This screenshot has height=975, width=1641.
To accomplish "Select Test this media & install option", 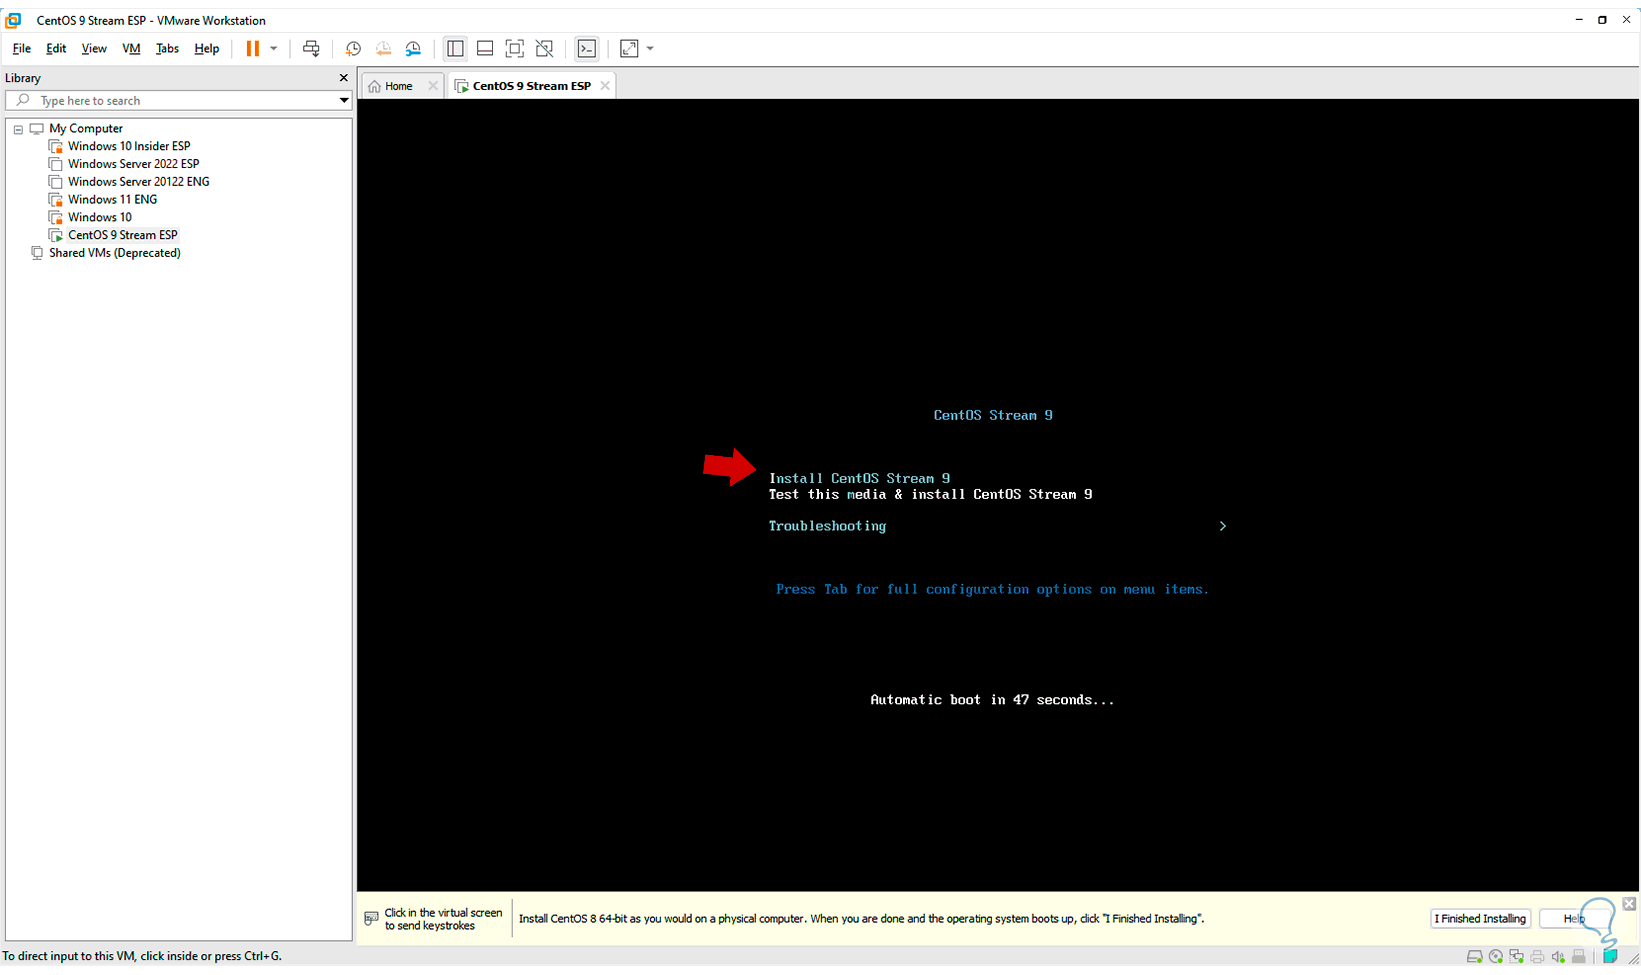I will pos(930,494).
